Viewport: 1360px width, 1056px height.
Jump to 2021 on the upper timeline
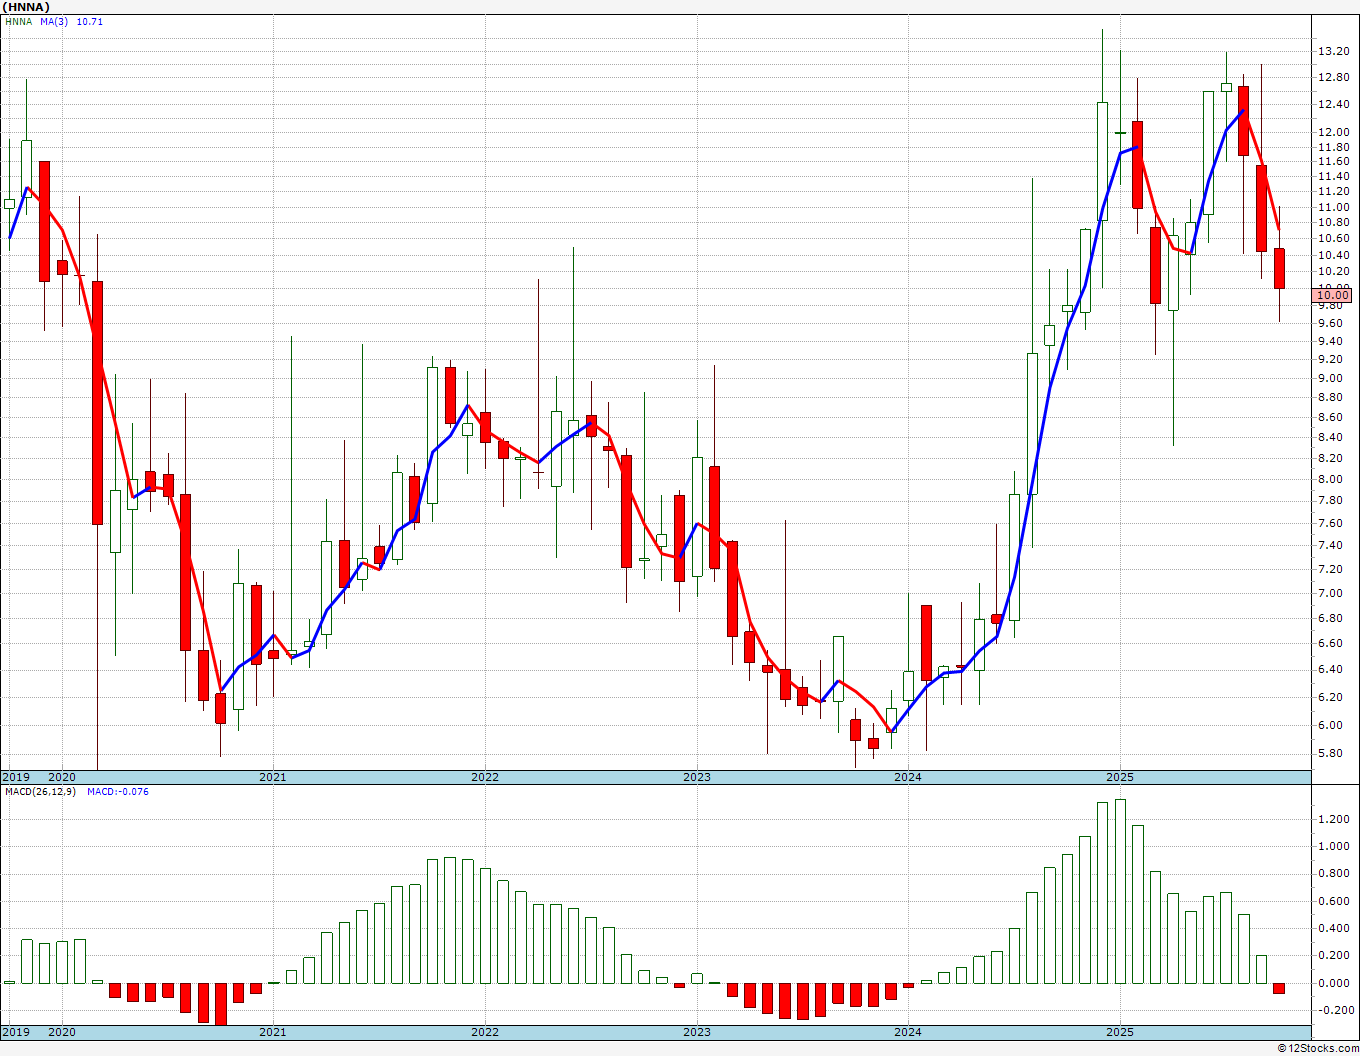coord(272,777)
